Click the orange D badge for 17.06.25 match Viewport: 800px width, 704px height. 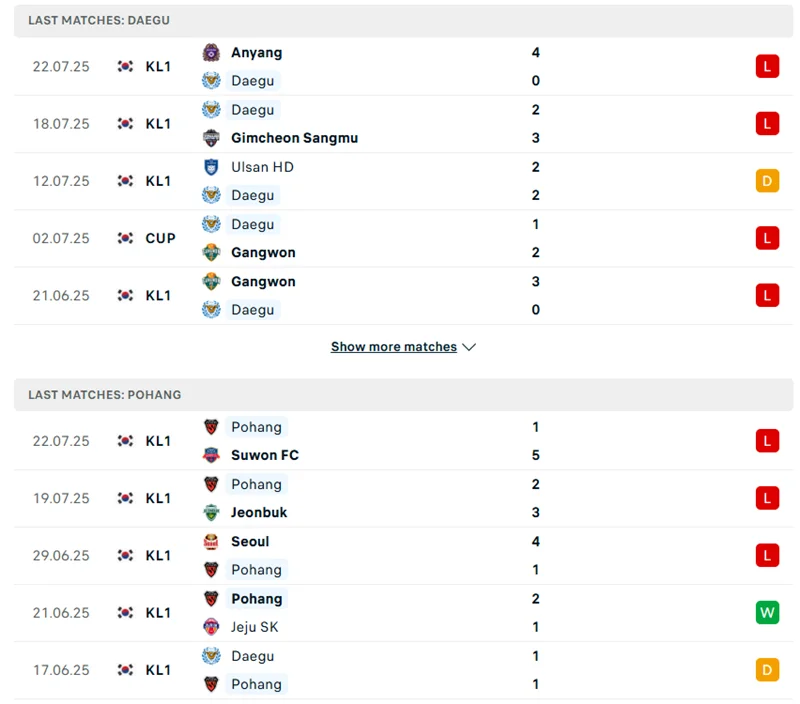click(x=767, y=670)
